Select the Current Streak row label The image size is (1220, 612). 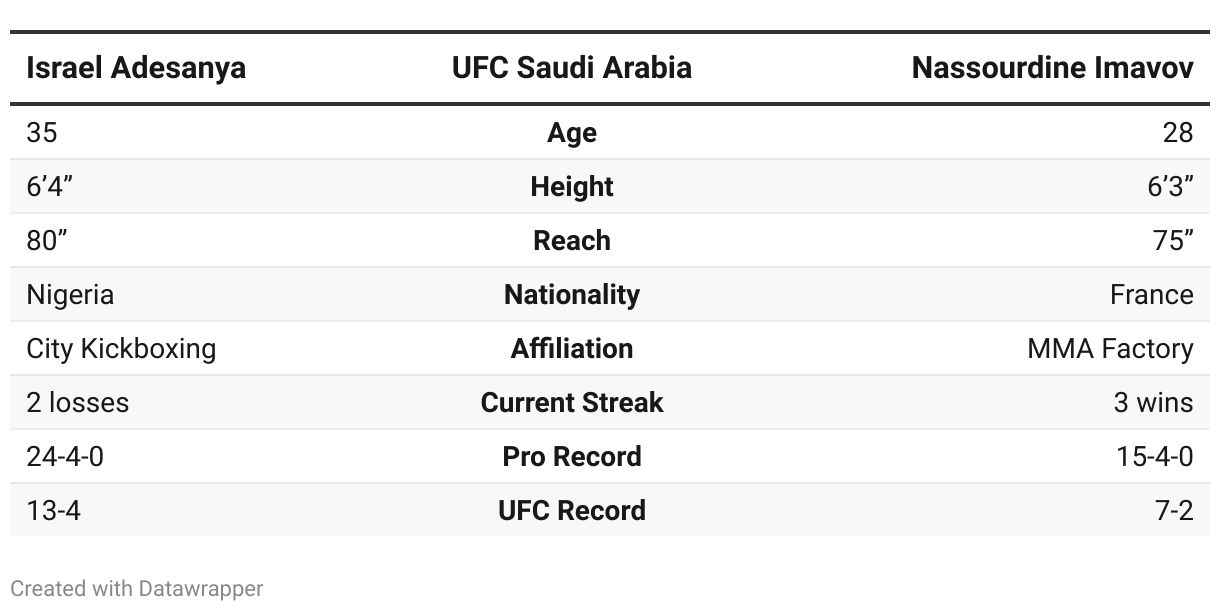tap(571, 403)
